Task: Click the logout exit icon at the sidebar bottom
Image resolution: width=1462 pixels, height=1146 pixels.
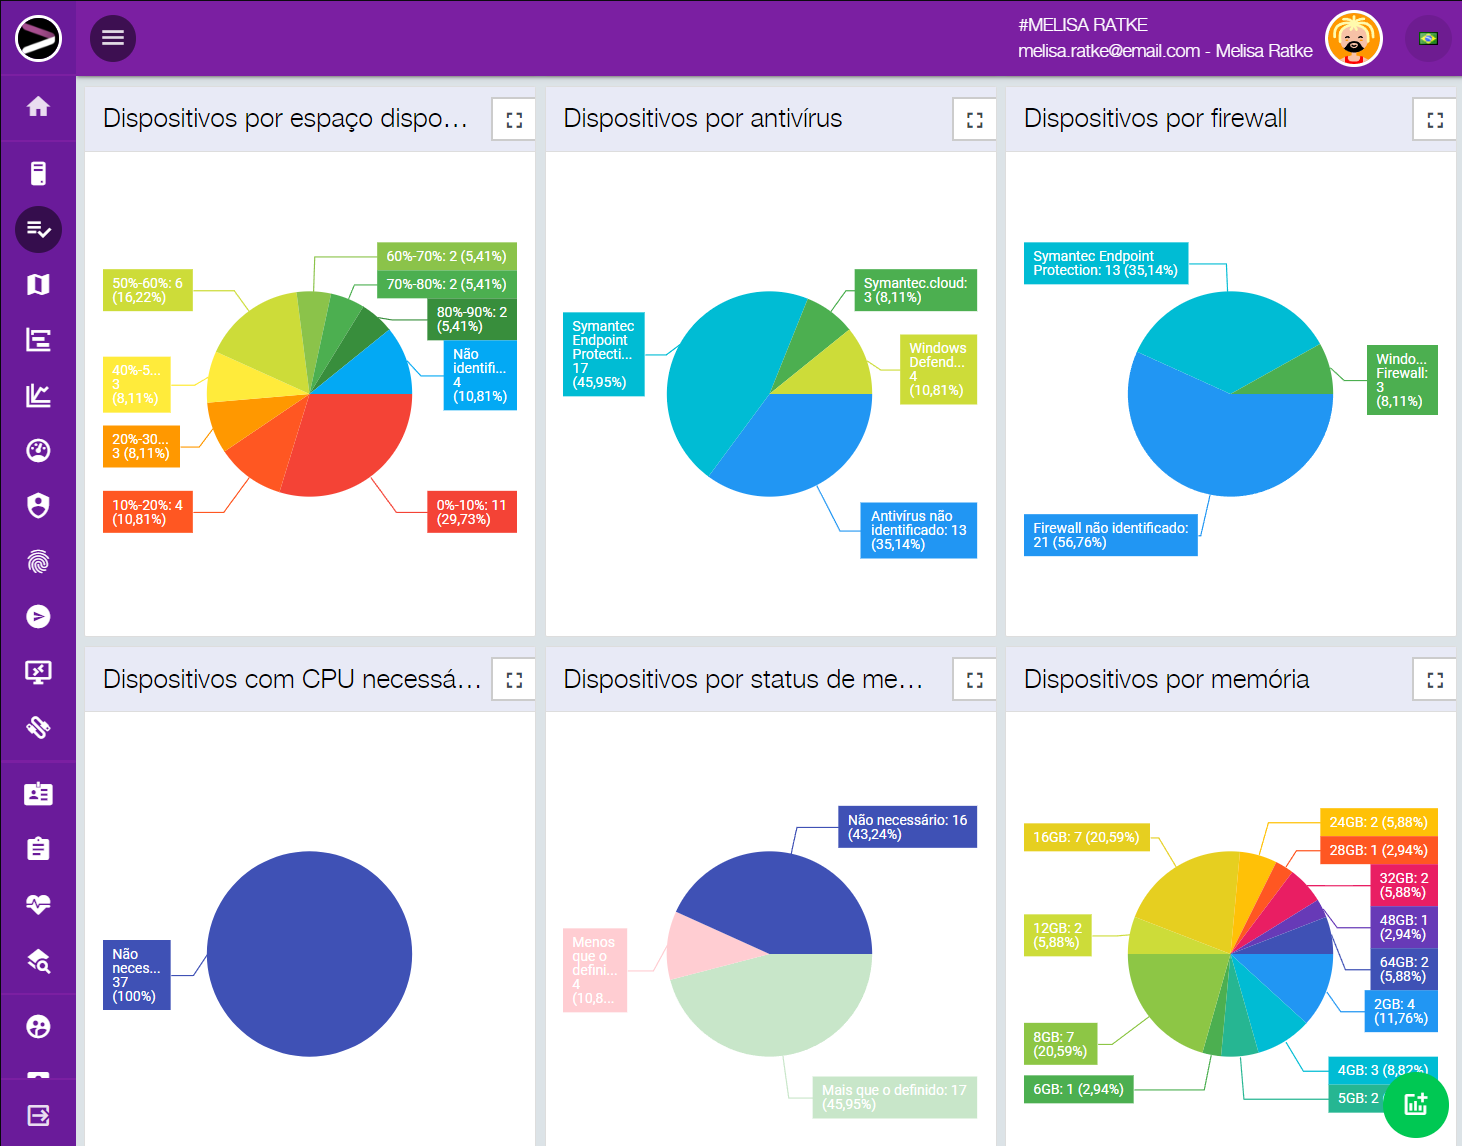Action: pos(38,1116)
